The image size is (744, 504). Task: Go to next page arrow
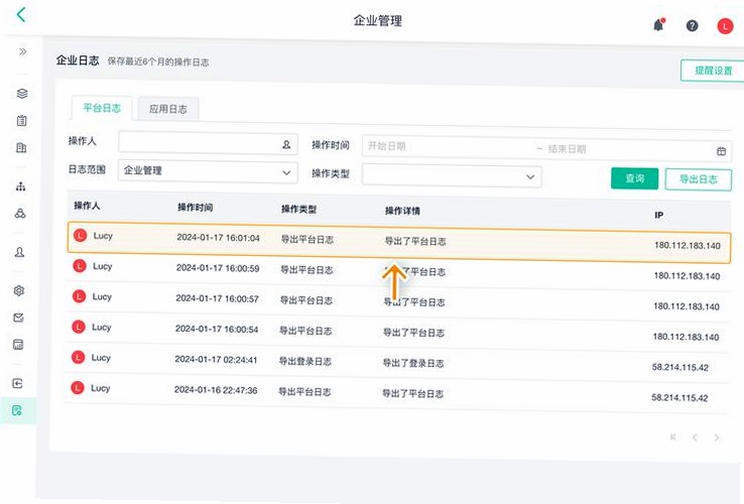(x=716, y=438)
